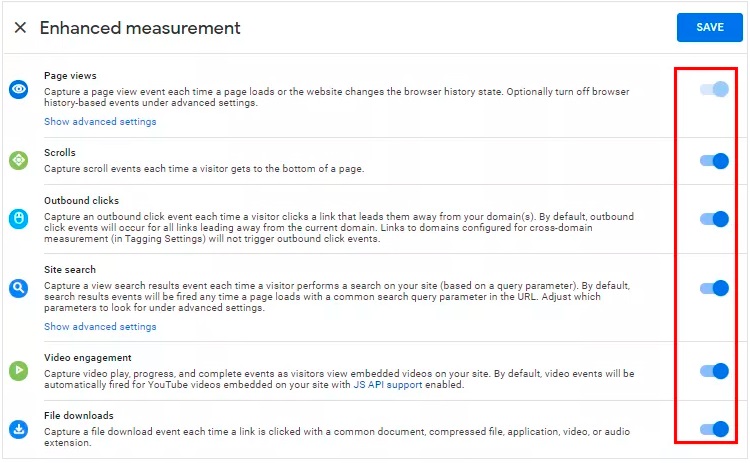
Task: Switch off Video engagement toggle
Action: [x=714, y=371]
